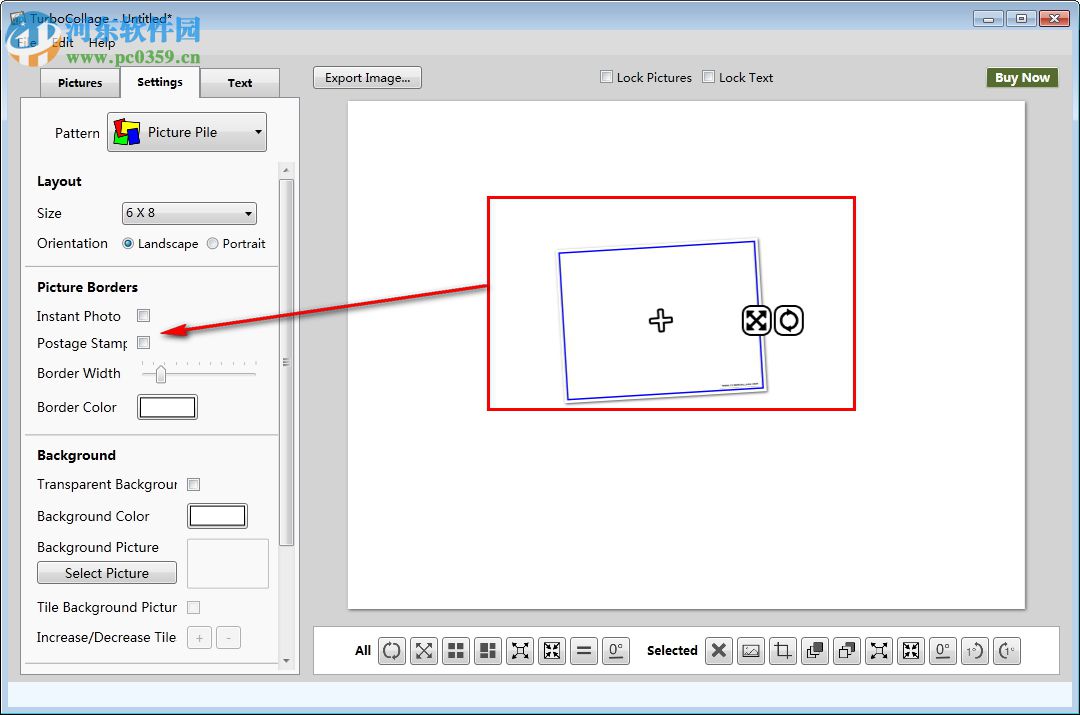Increase tile with plus button

199,638
